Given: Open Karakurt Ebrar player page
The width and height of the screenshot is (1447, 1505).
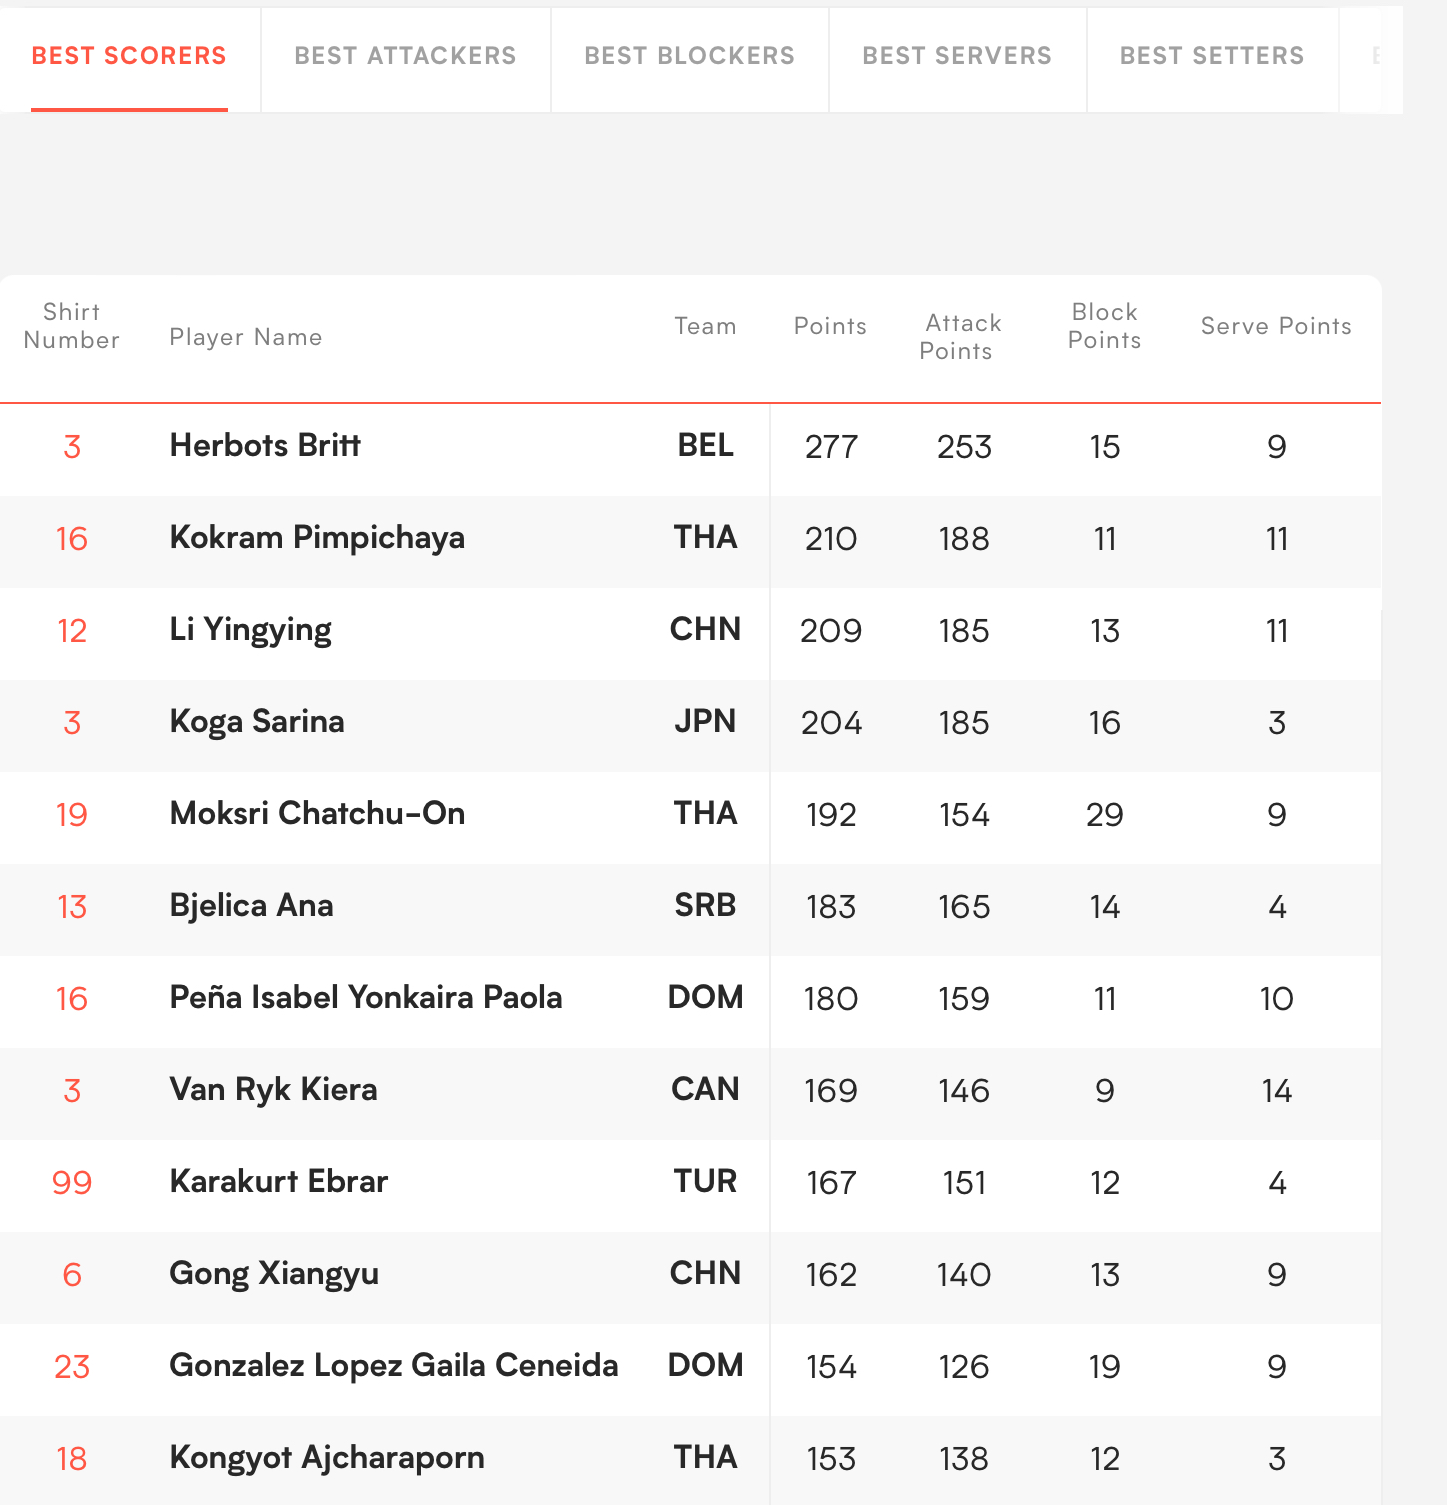Looking at the screenshot, I should [279, 1181].
